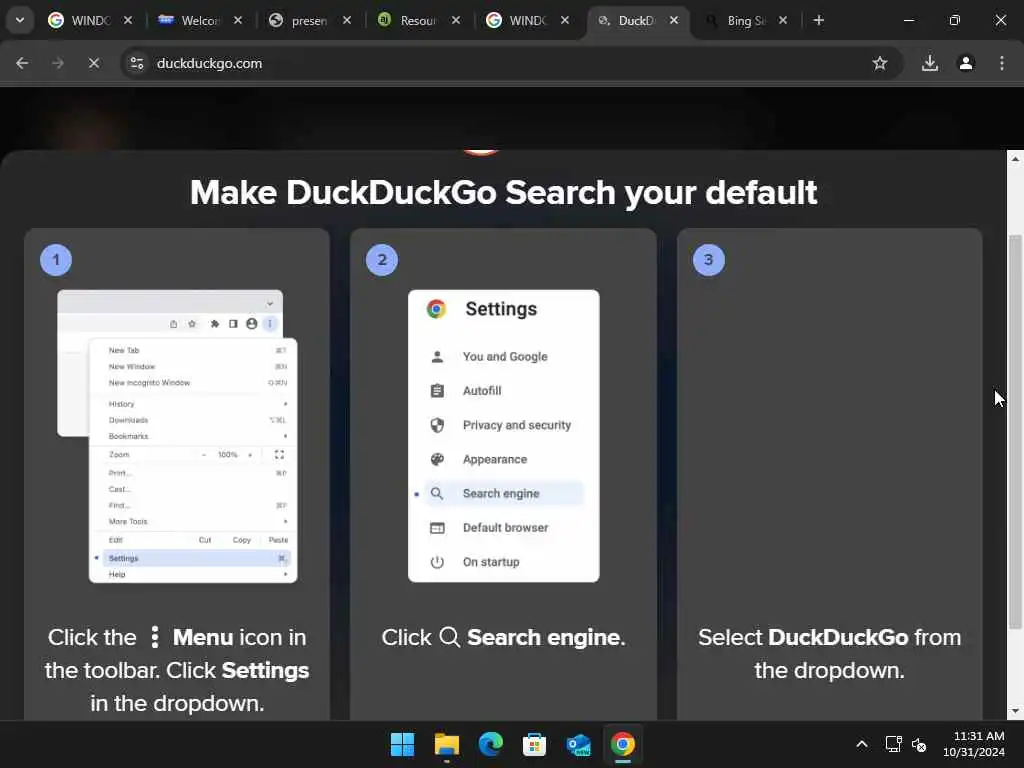Open the tab search dropdown arrow
Screen dimensions: 1024x768
pyautogui.click(x=20, y=20)
